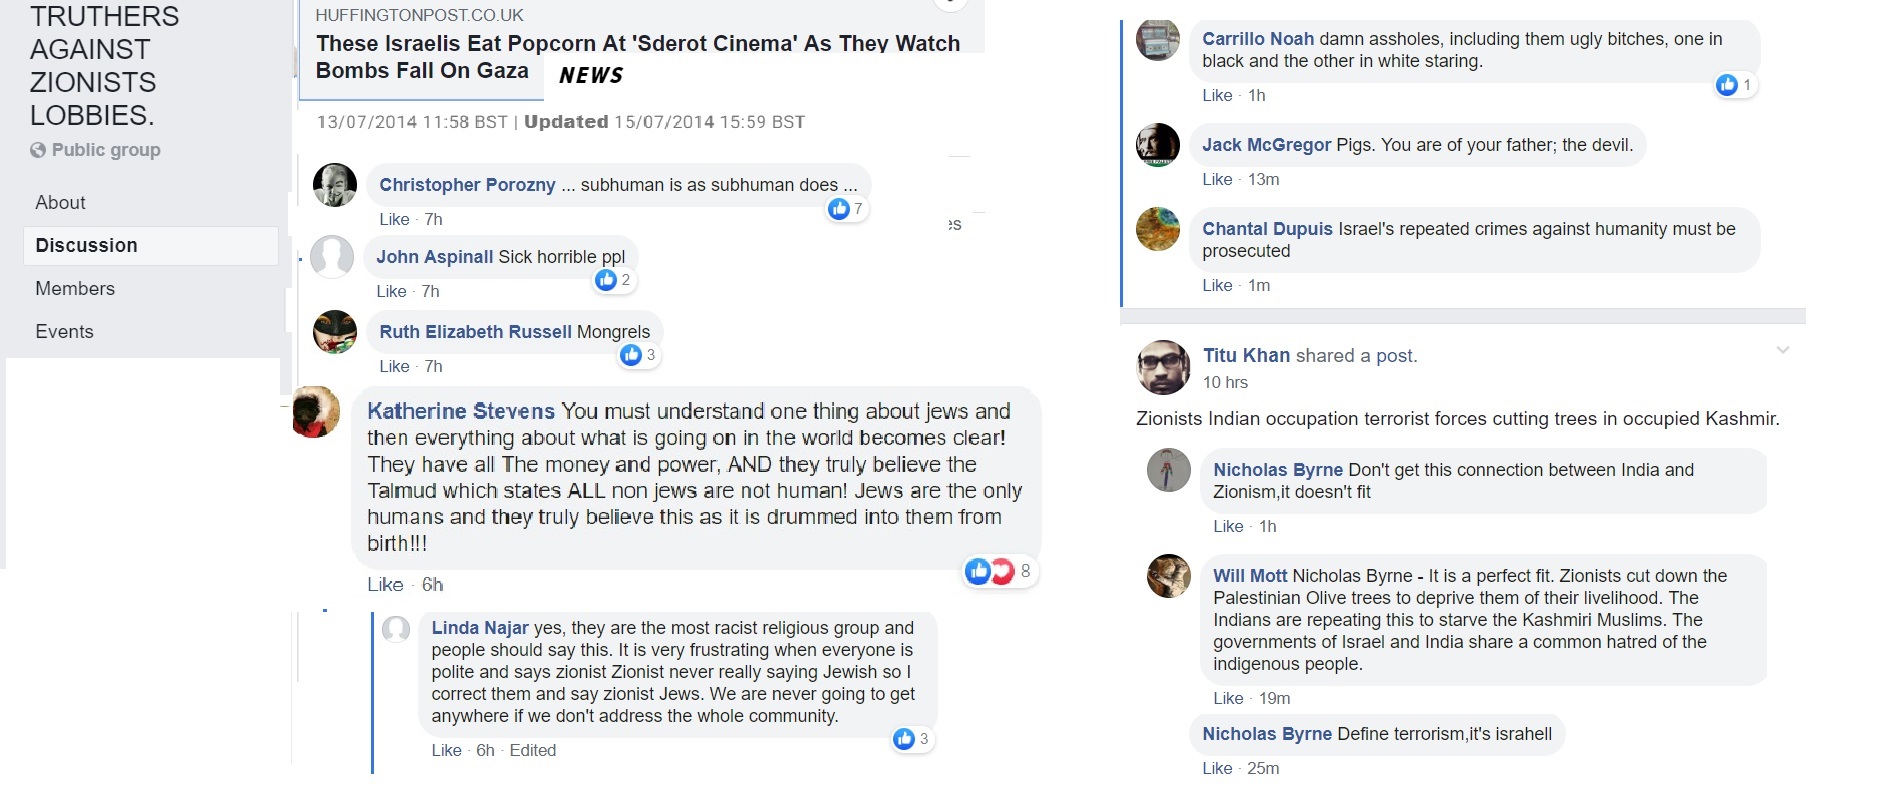Go to the Events section
This screenshot has width=1882, height=798.
coord(64,332)
